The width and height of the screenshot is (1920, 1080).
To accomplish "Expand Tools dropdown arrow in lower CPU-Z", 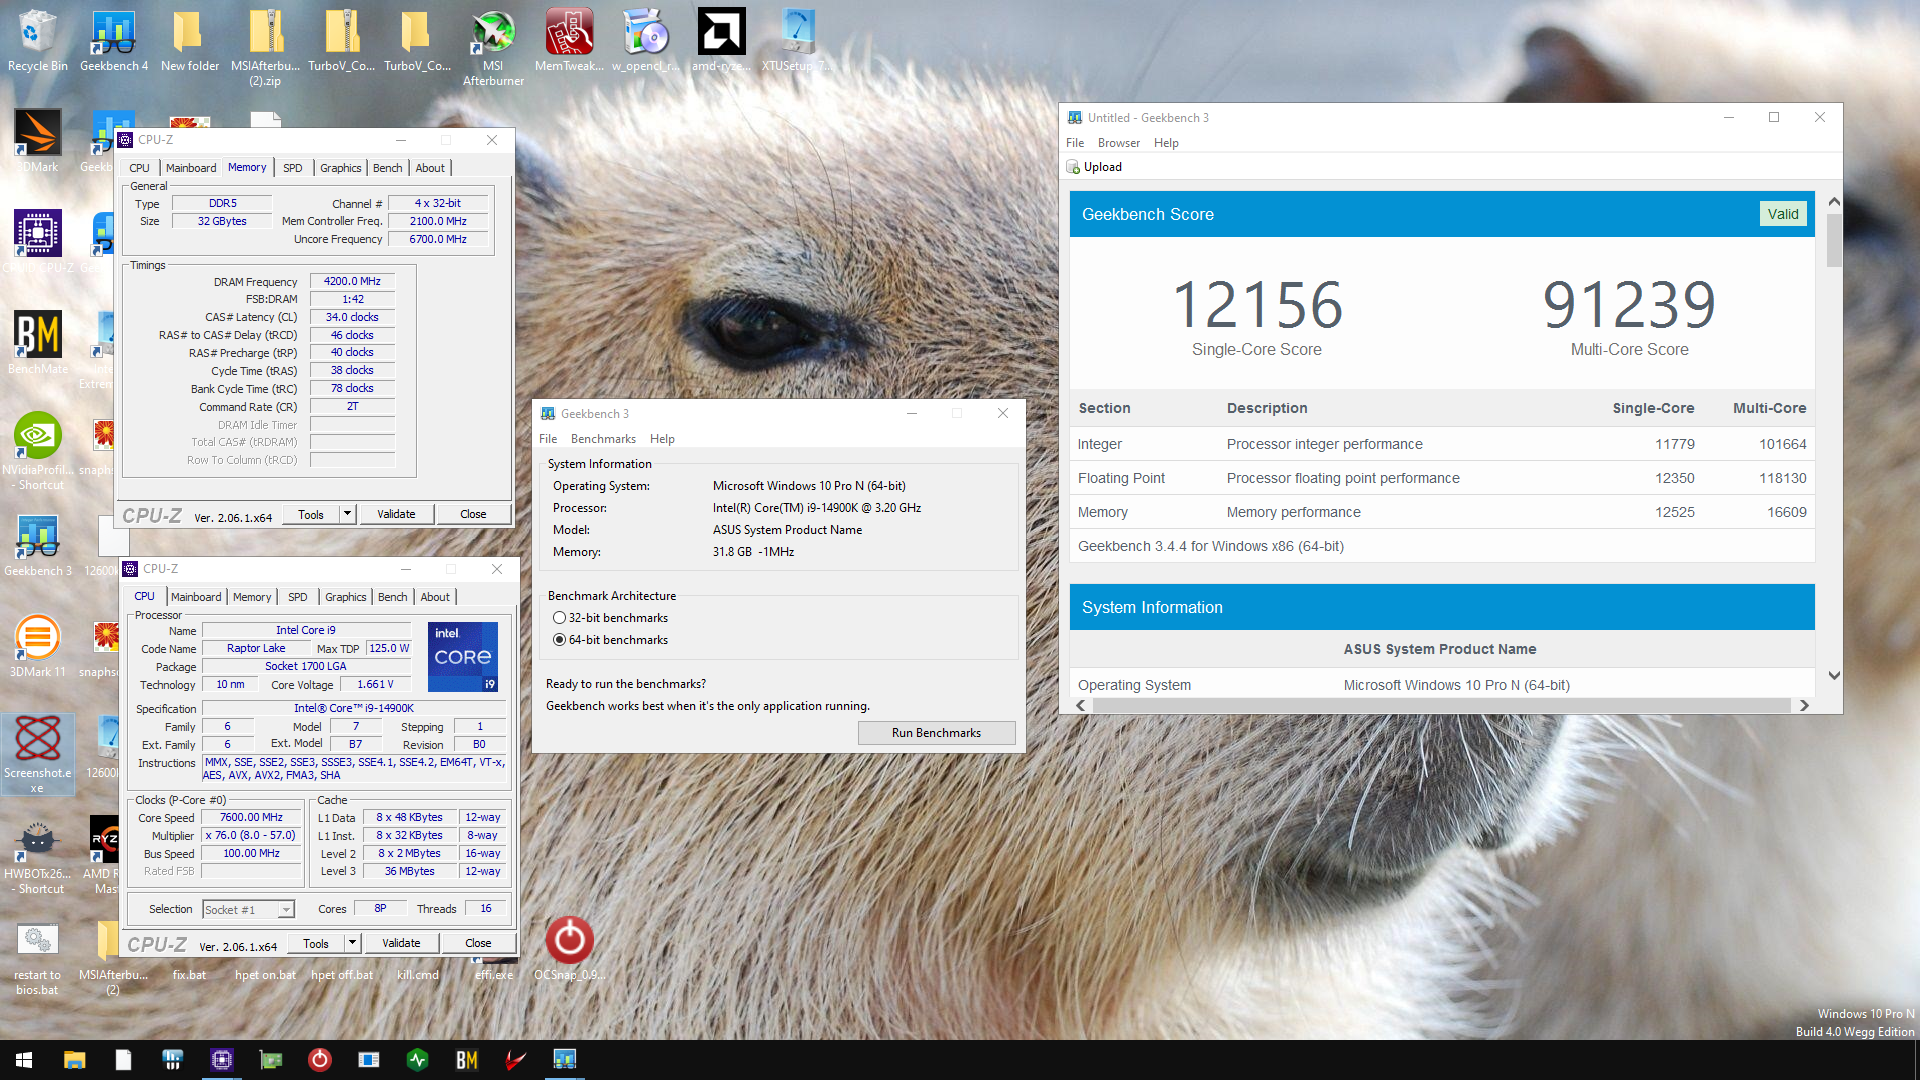I will [x=352, y=943].
